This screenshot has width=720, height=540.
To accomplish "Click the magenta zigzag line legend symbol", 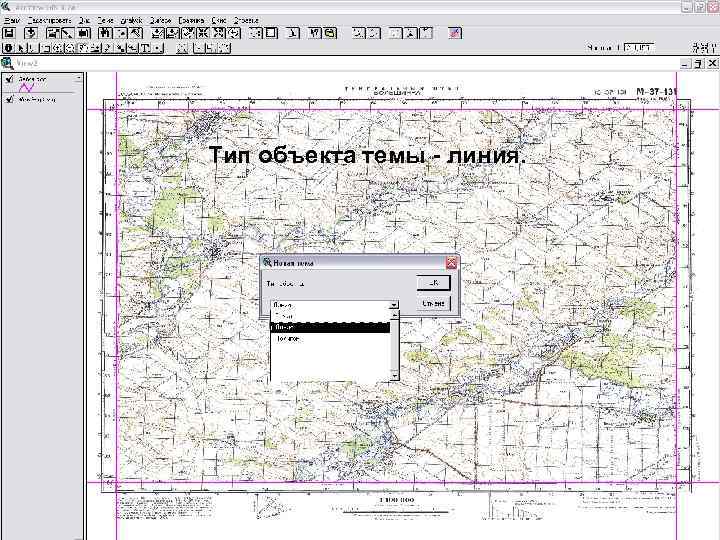I will [x=26, y=87].
